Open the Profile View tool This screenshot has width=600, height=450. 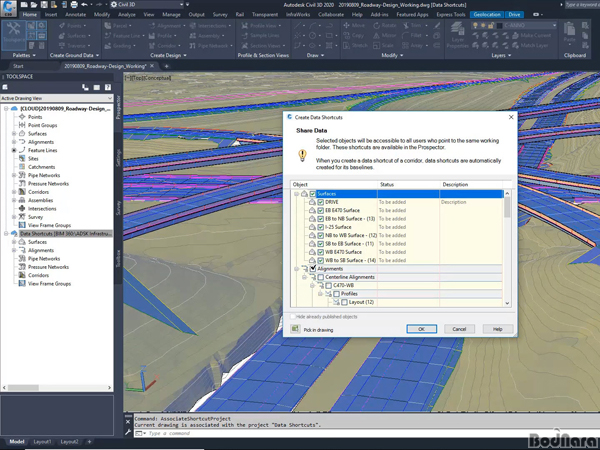(x=261, y=25)
